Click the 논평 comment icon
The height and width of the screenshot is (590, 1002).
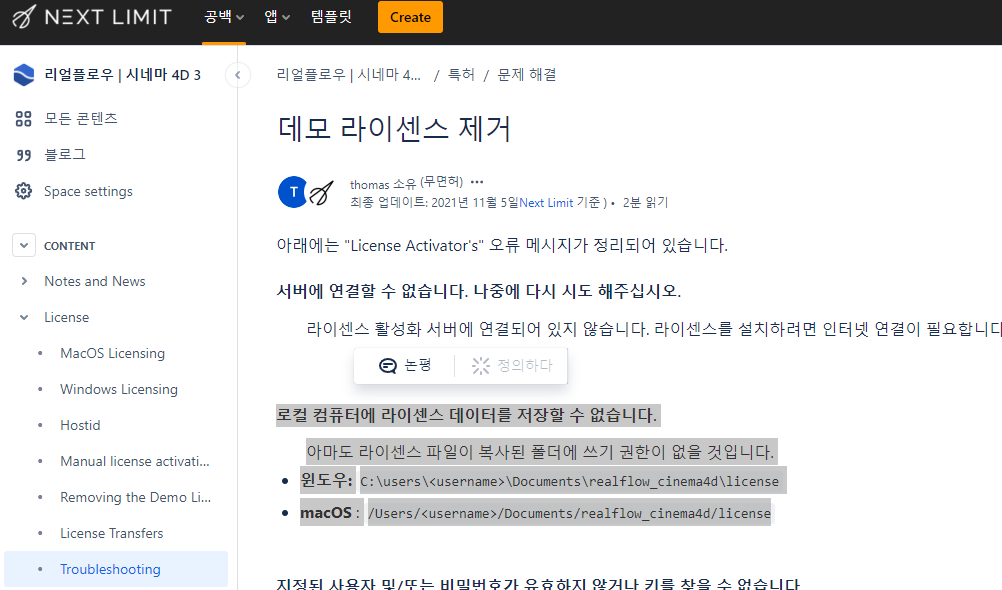(388, 366)
